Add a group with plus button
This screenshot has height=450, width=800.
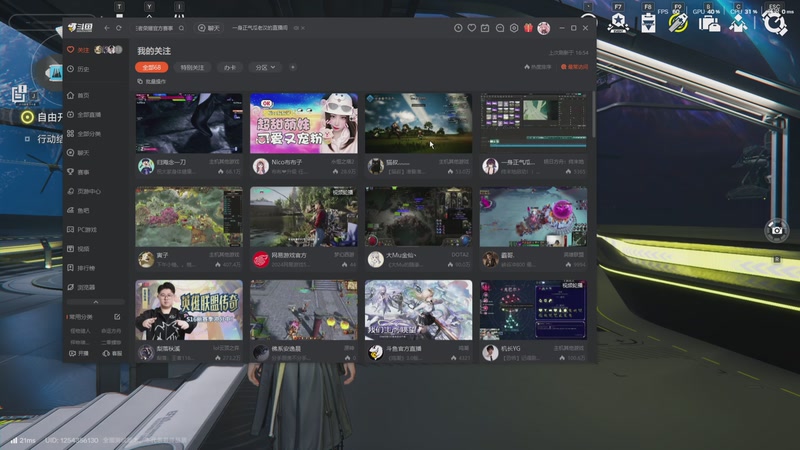pyautogui.click(x=293, y=67)
